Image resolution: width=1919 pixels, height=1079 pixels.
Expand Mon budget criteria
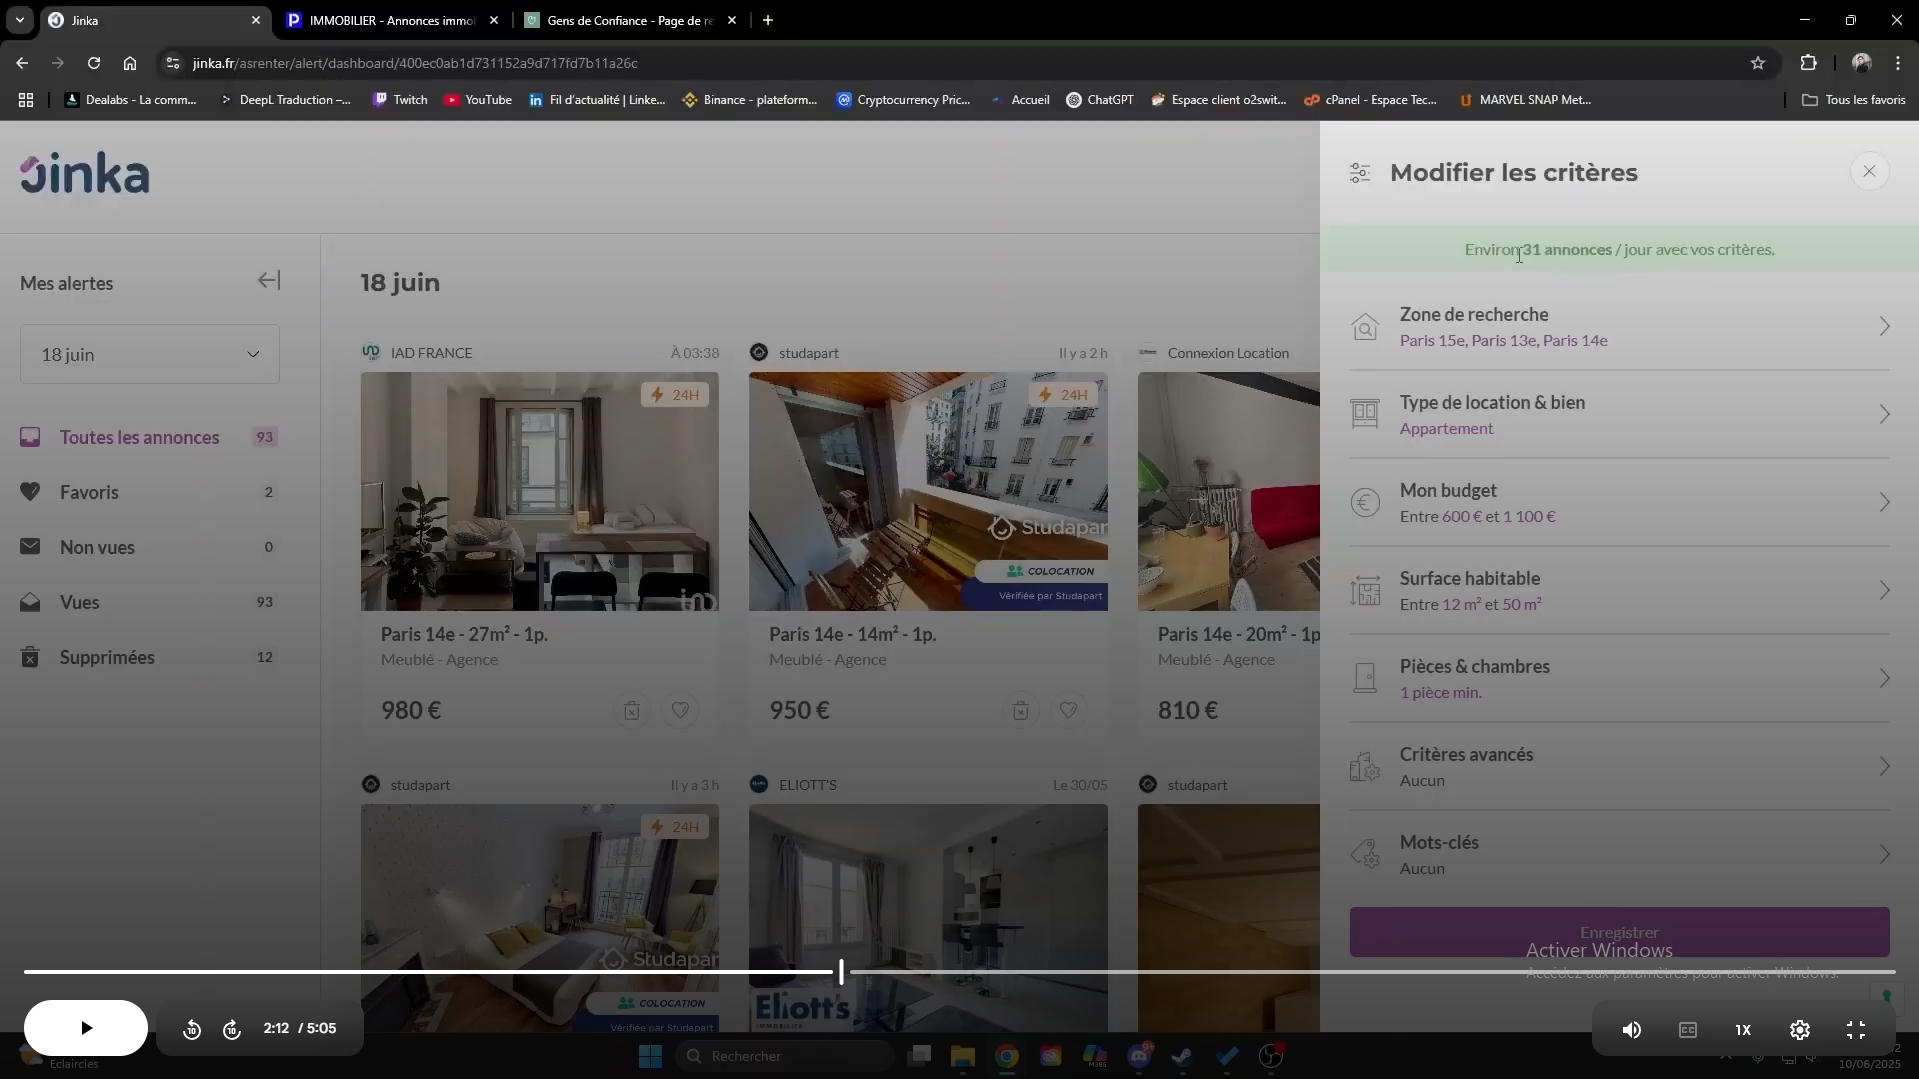(1619, 503)
